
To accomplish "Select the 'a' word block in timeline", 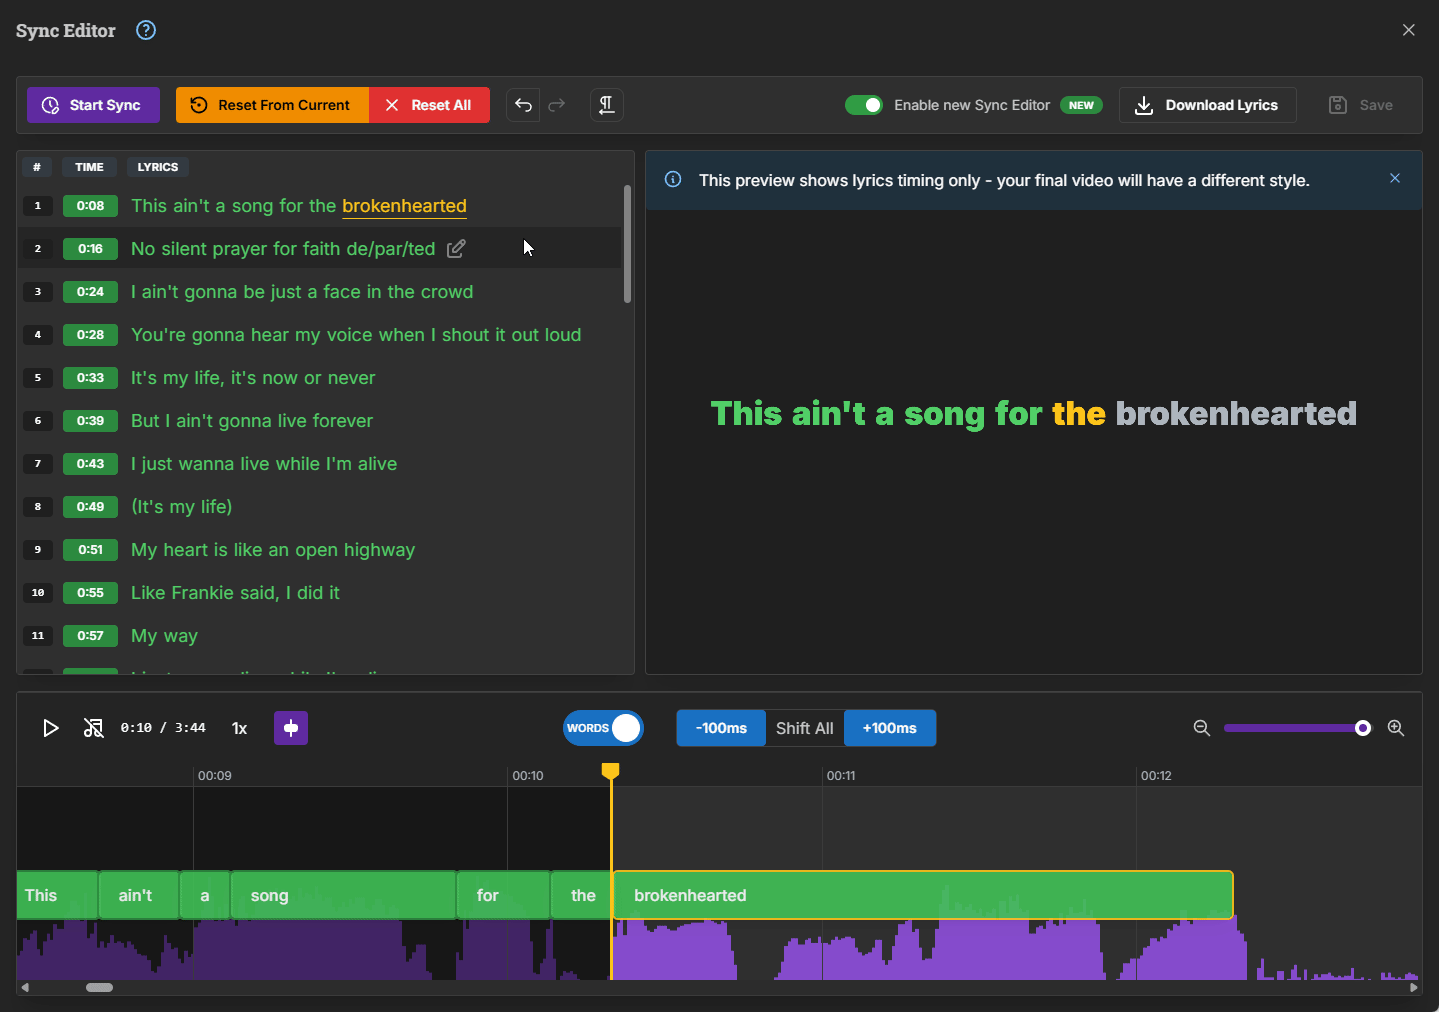I will pyautogui.click(x=205, y=895).
